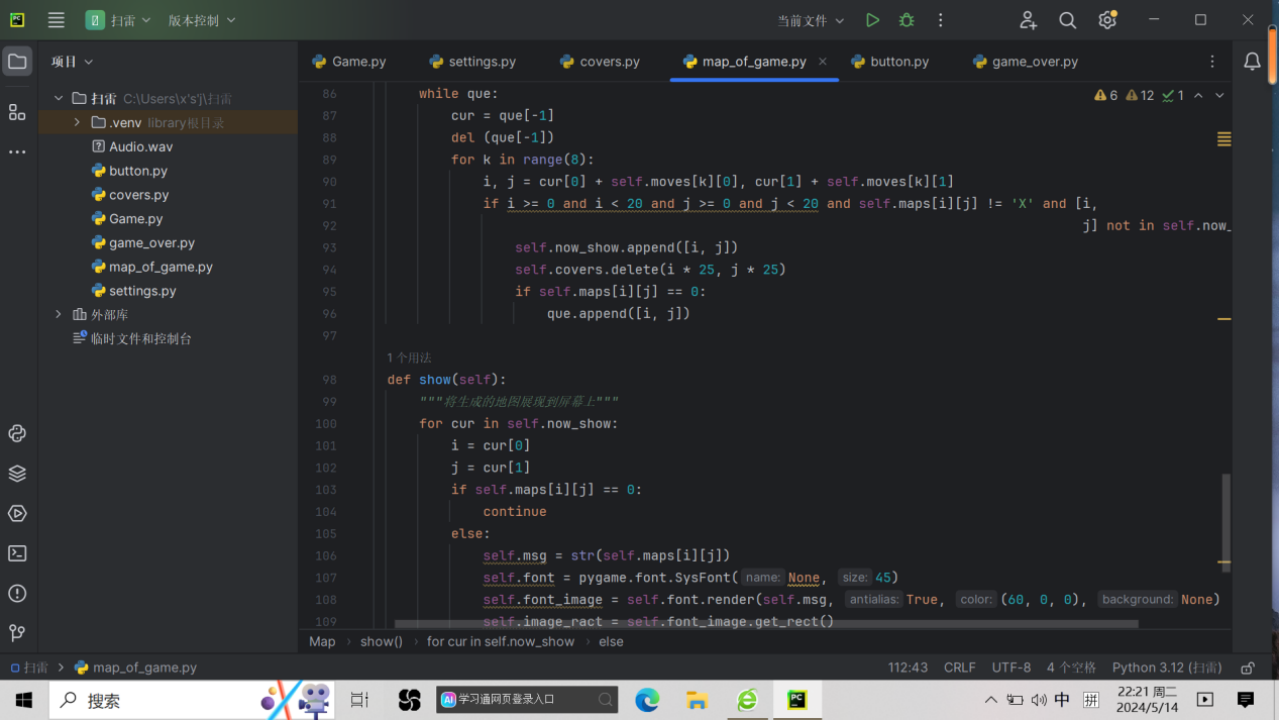
Task: Click the green Run button
Action: click(872, 20)
